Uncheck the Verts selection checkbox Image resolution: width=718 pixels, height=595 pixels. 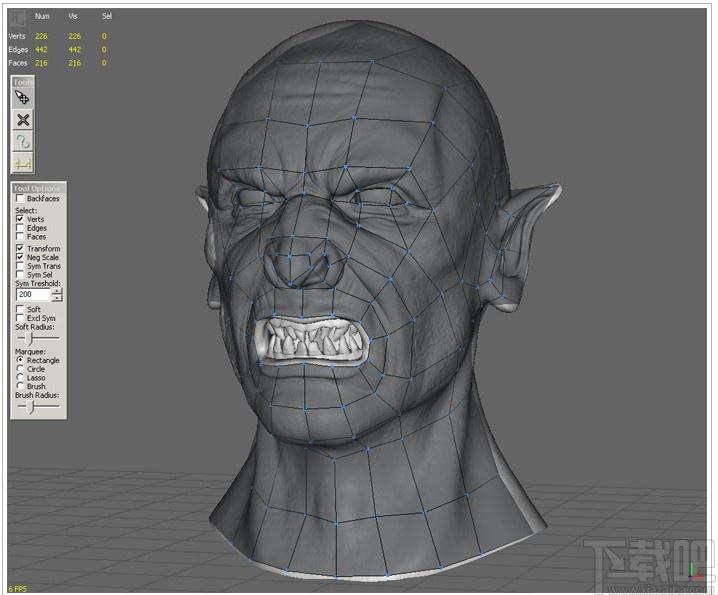coord(20,219)
